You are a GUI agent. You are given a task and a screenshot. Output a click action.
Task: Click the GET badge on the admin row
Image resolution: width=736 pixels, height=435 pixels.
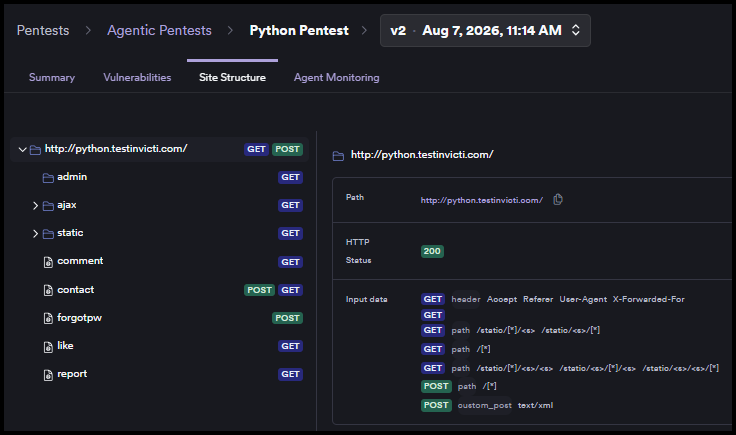290,177
